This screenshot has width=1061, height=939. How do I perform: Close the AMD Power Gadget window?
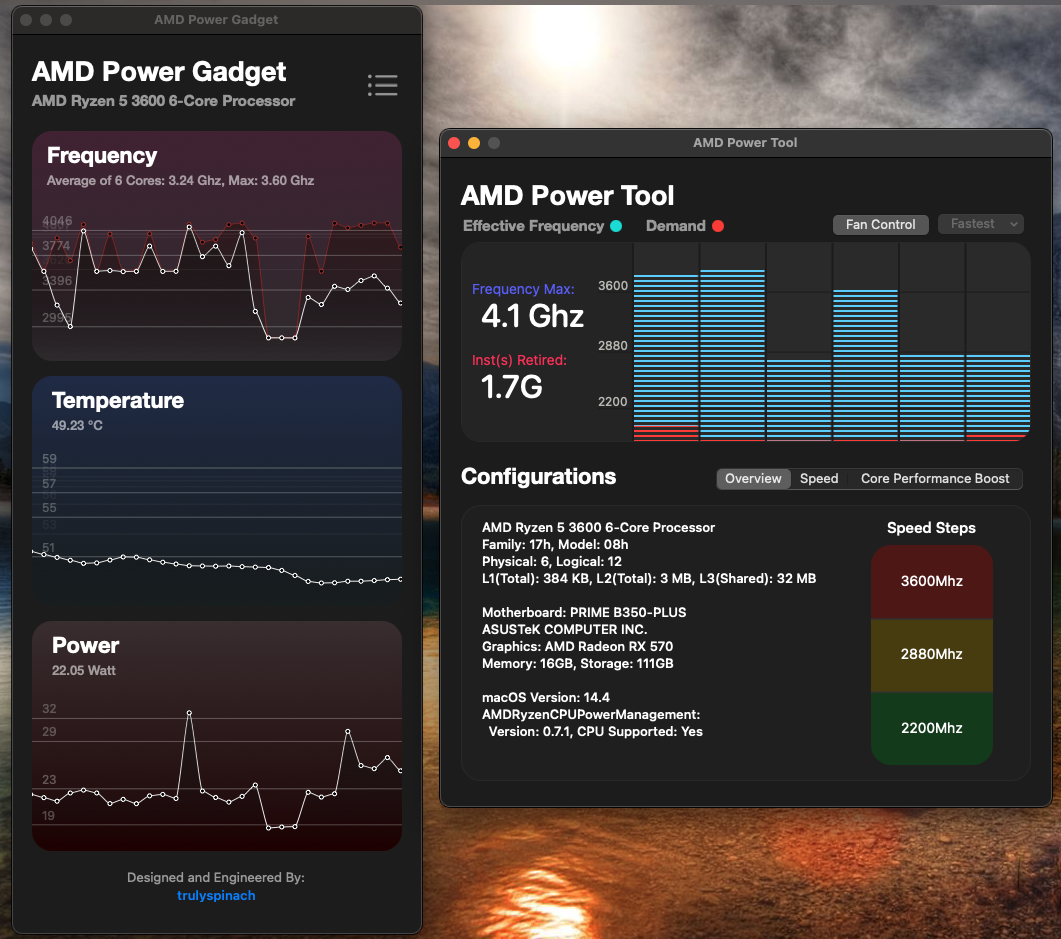(26, 20)
